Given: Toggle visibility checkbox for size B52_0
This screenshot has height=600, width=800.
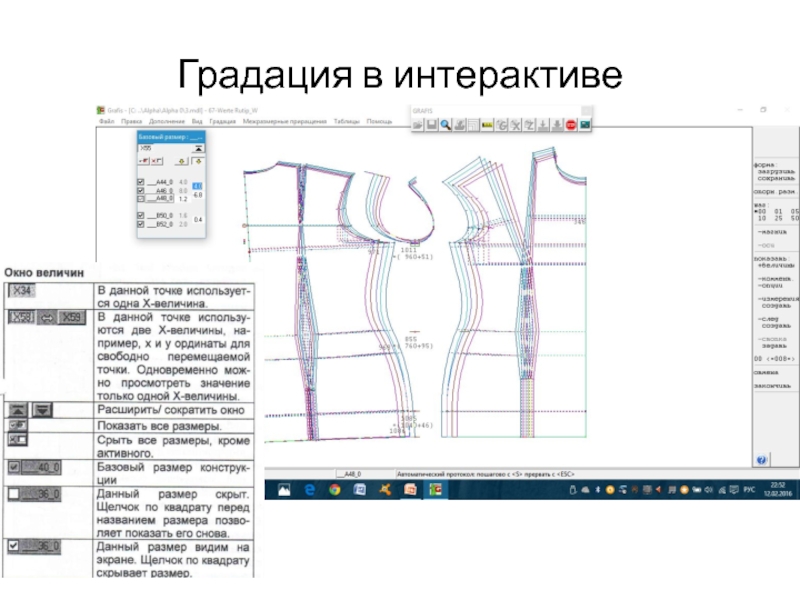Looking at the screenshot, I should tap(141, 224).
